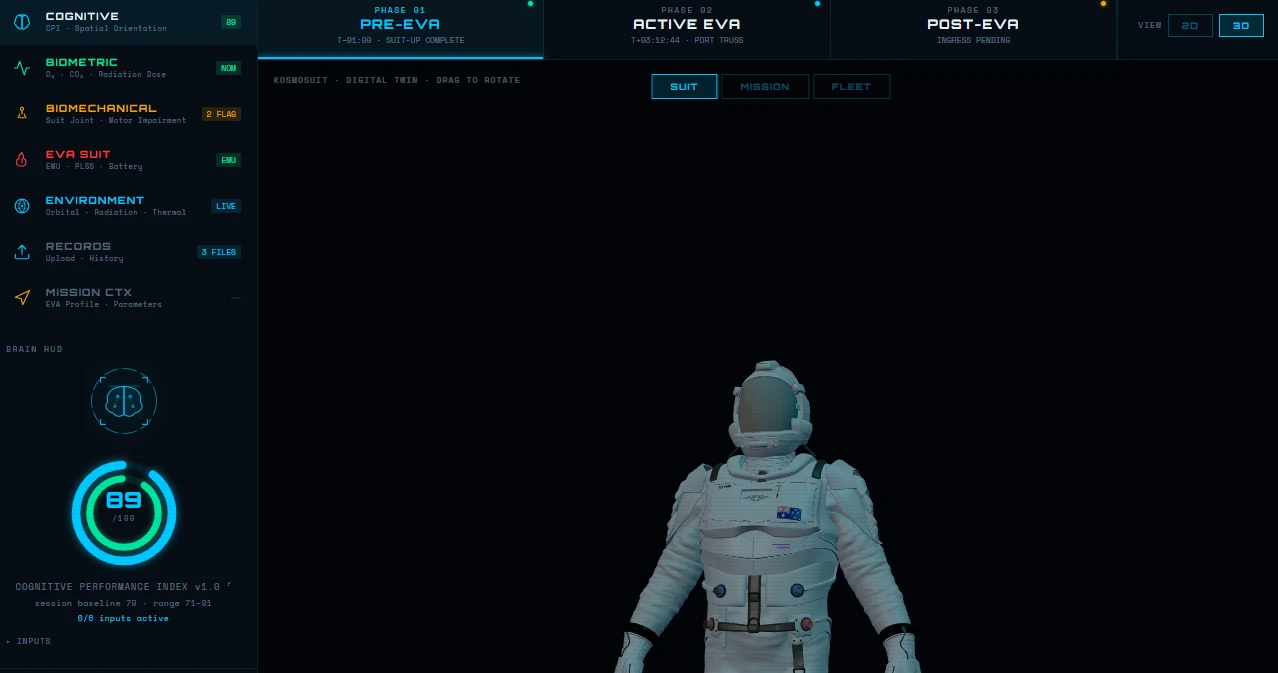This screenshot has width=1278, height=673.
Task: Select the MISSION view button
Action: (765, 87)
